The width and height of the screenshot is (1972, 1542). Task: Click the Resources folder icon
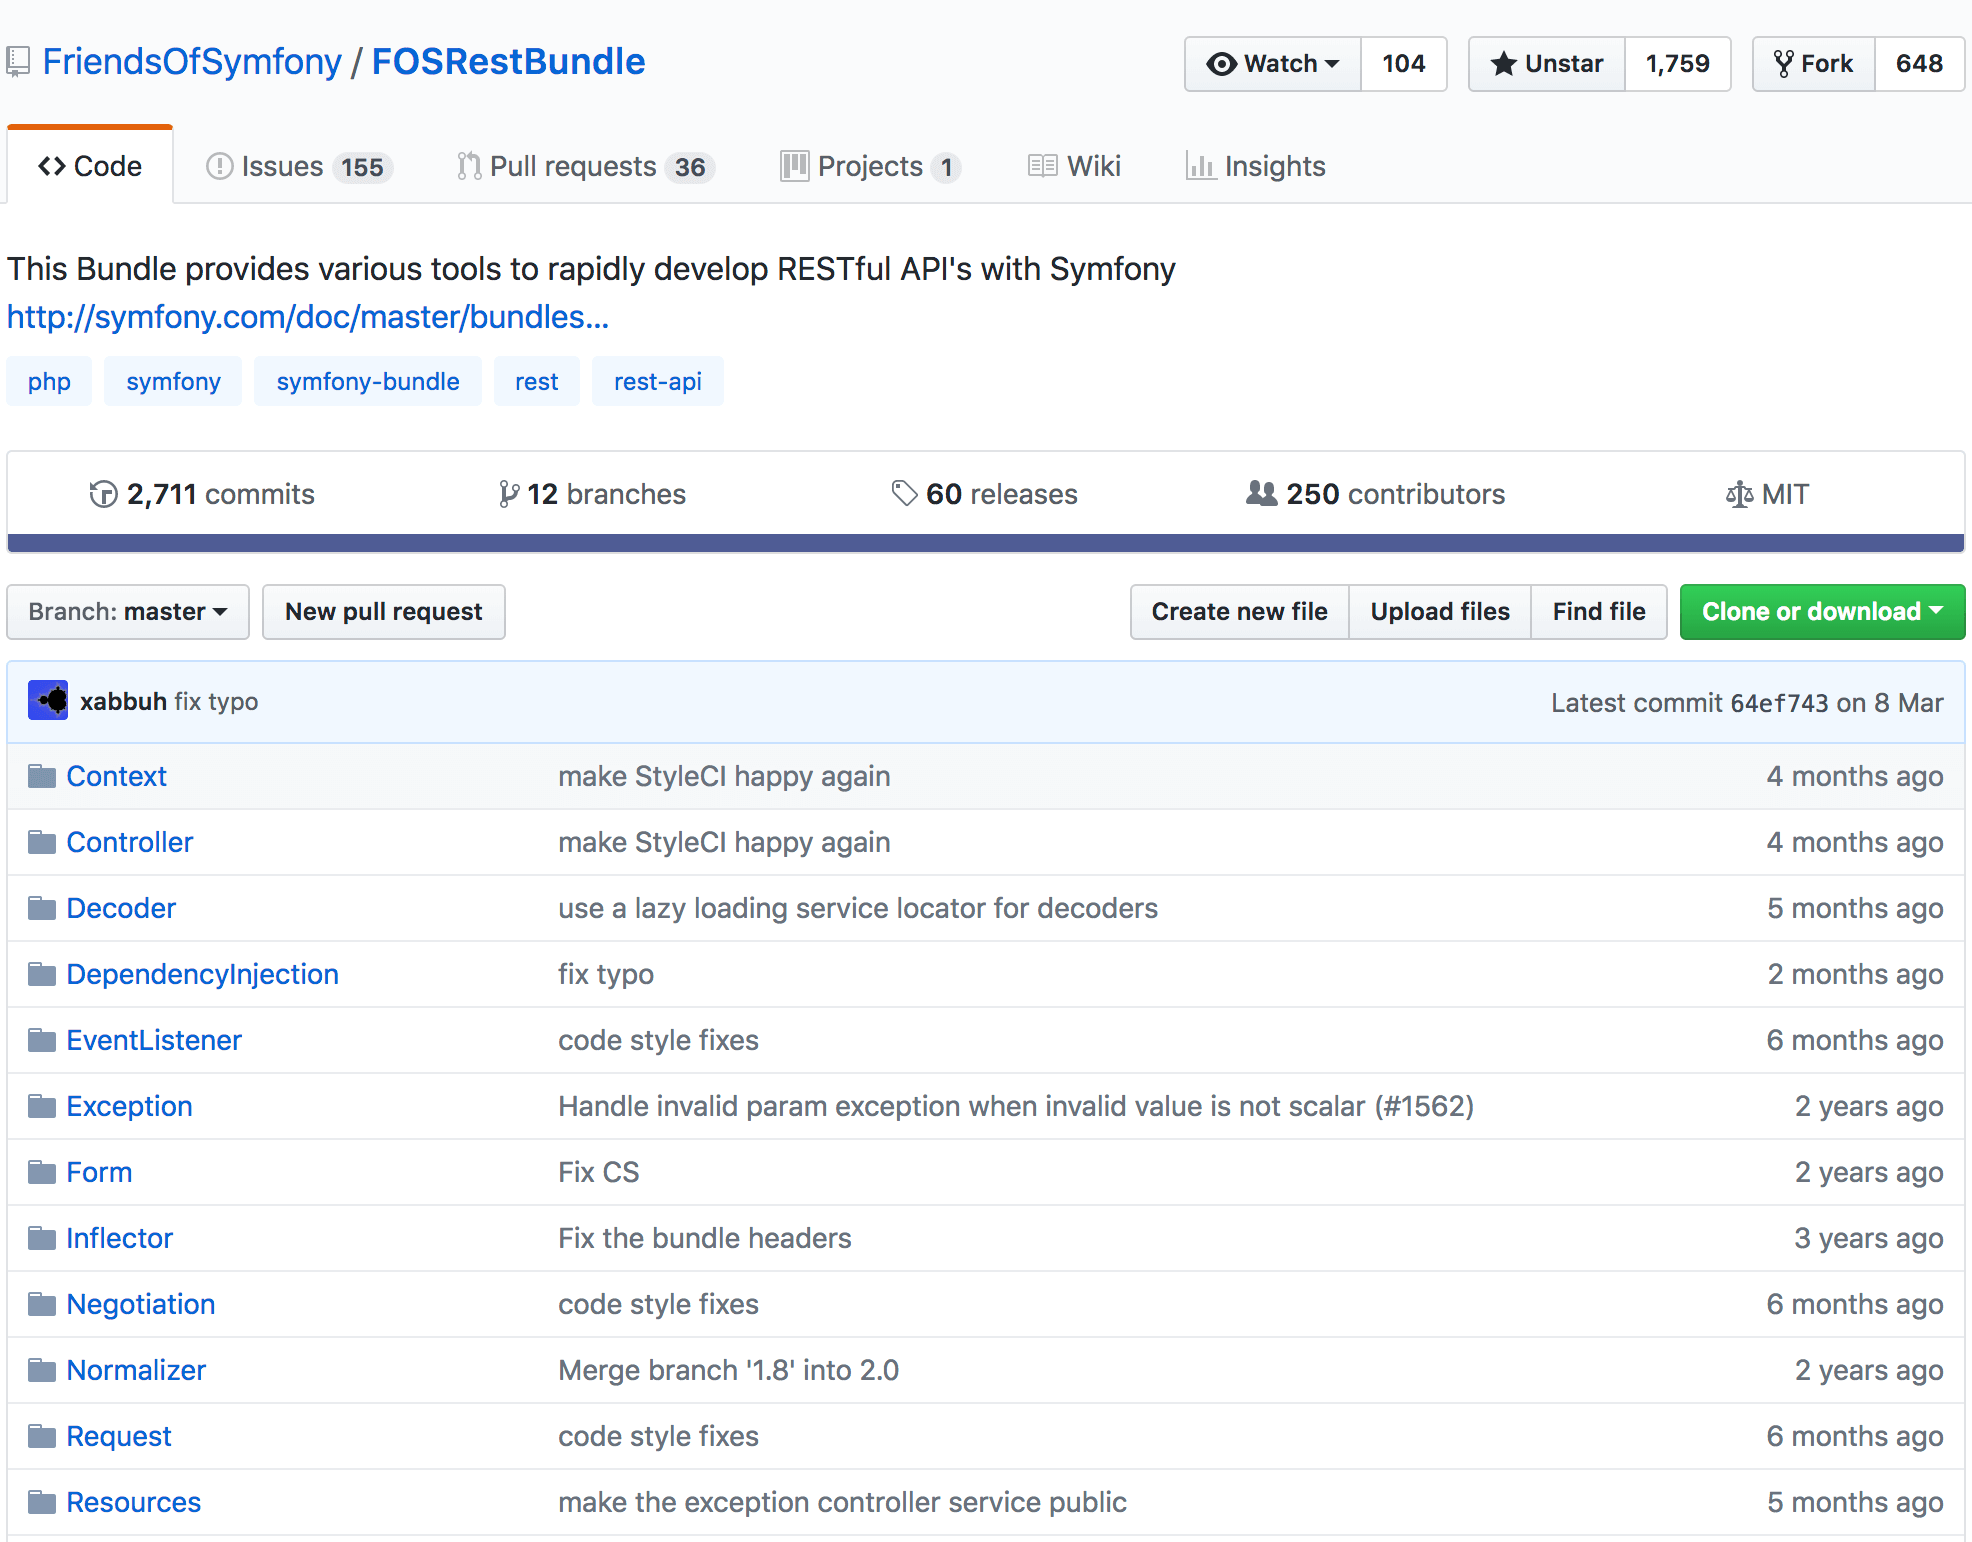click(42, 1502)
